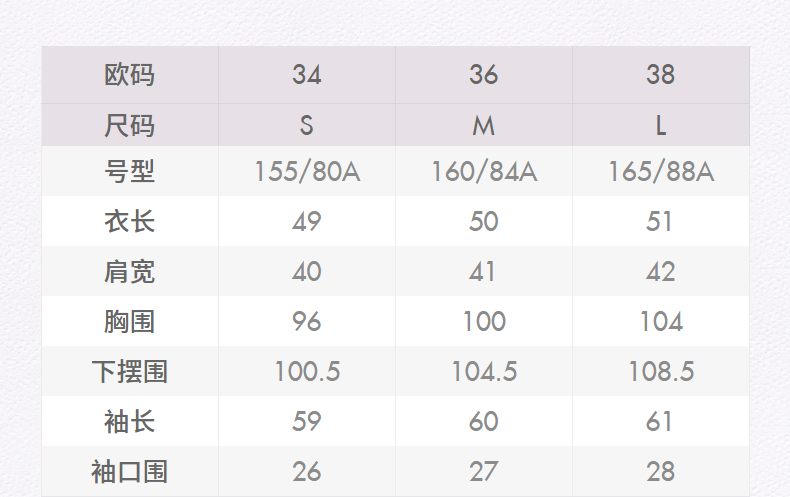Click the 165/88A value

(660, 172)
